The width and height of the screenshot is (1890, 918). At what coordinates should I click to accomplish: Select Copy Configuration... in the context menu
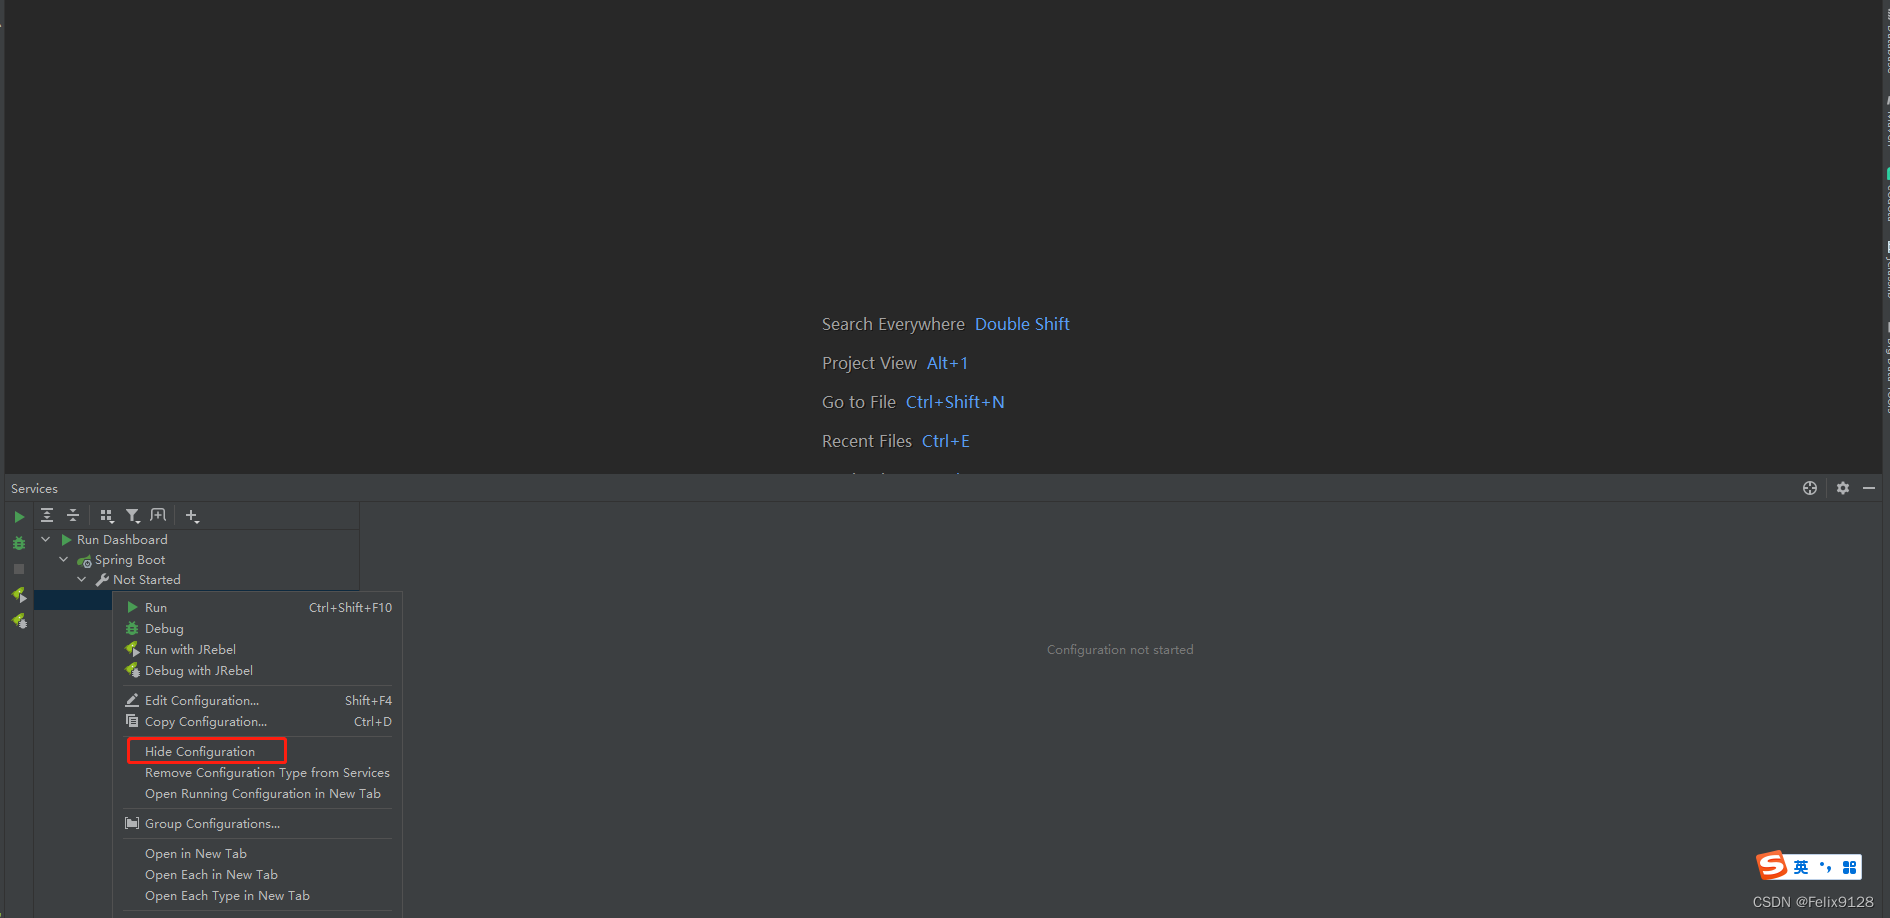click(258, 721)
